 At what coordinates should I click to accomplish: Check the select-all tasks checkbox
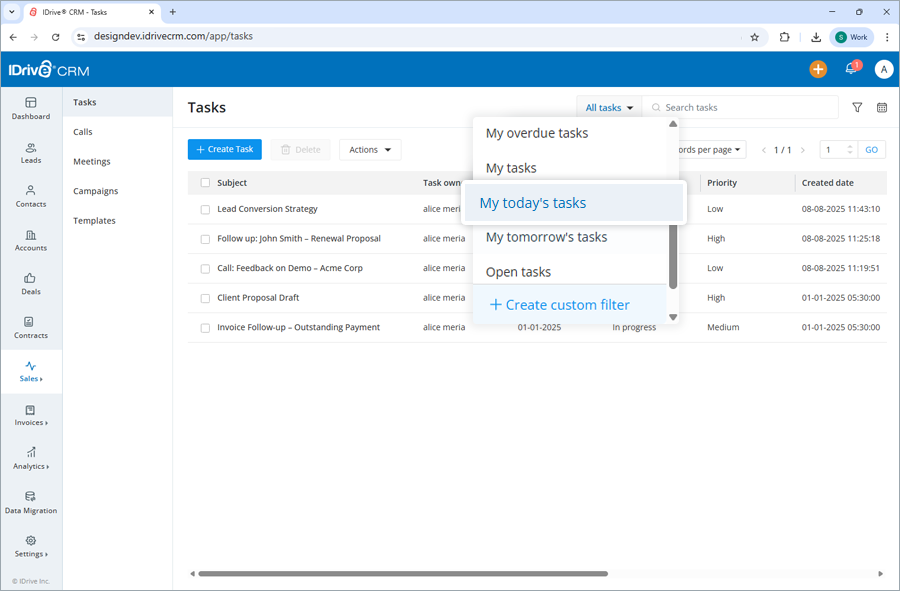[205, 183]
